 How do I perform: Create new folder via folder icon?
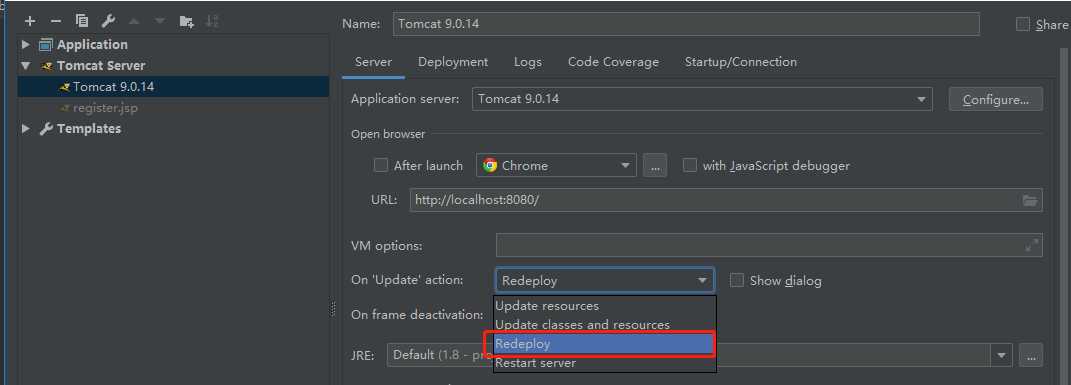coord(186,21)
